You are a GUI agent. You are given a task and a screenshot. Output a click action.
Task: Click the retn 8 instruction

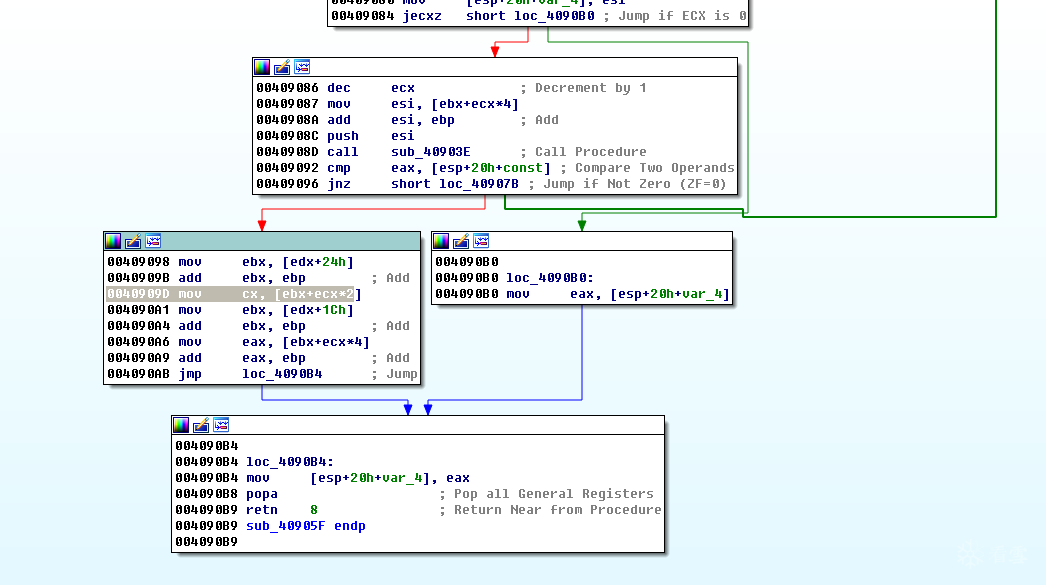(418, 510)
